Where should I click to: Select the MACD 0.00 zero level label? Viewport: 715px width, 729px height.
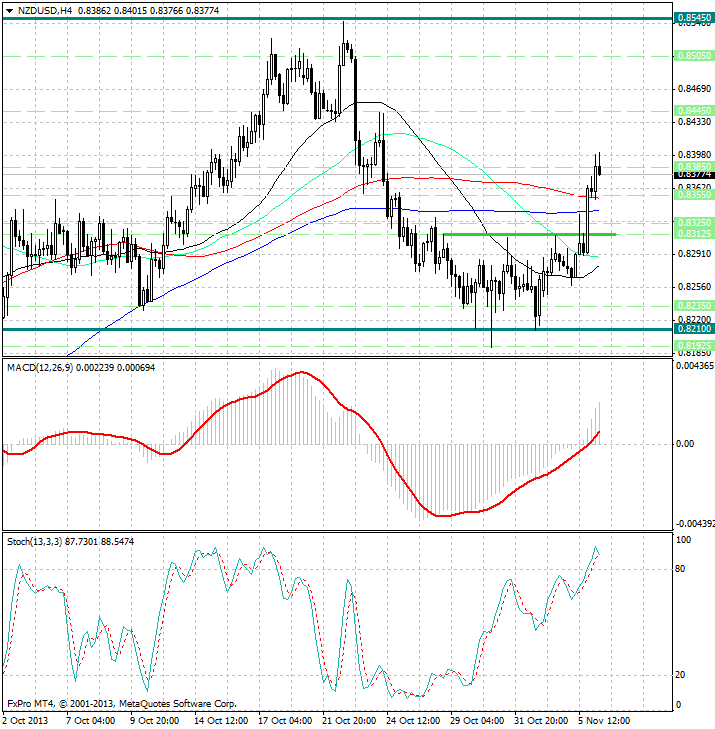685,444
